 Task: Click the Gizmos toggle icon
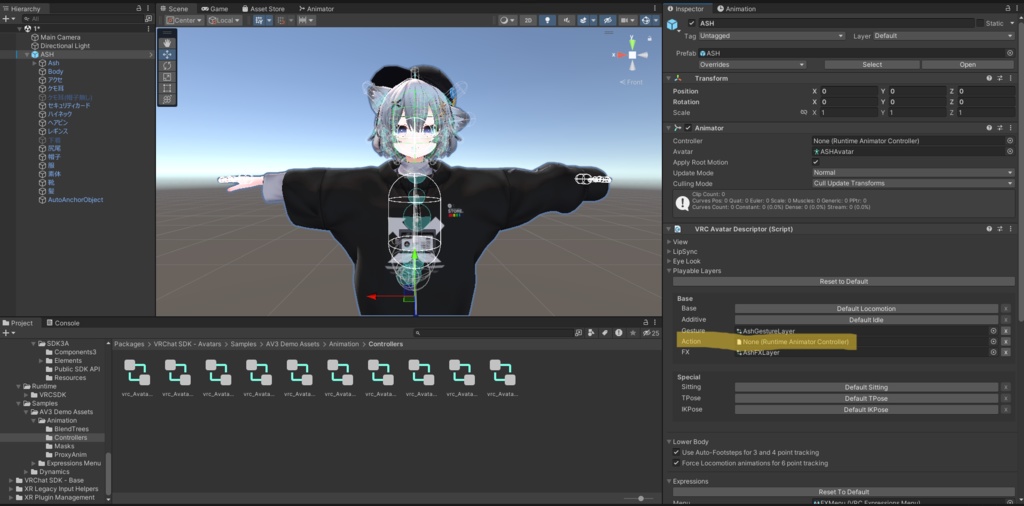pos(648,20)
